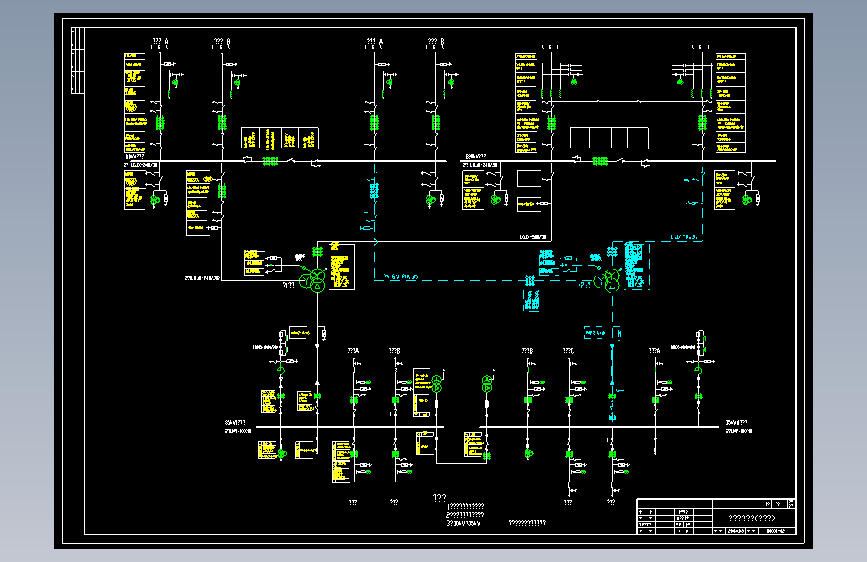Select the stacked double-circle transformer without a note box
This screenshot has height=562, width=867.
coord(487,384)
